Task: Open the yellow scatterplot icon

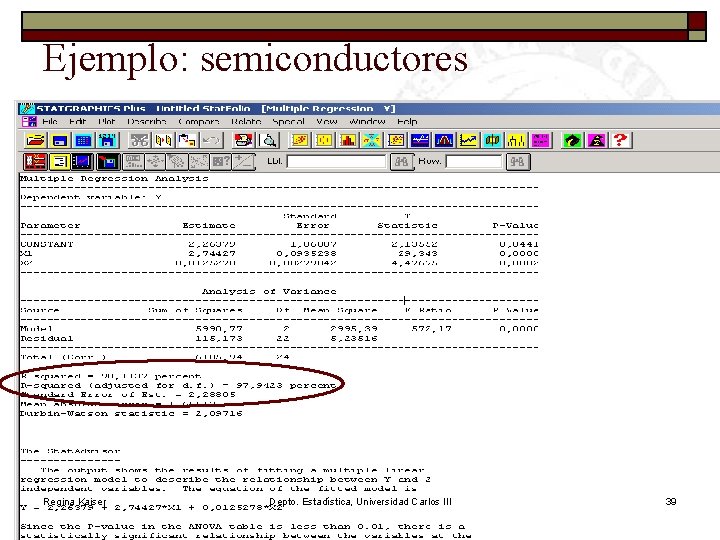Action: pyautogui.click(x=300, y=140)
